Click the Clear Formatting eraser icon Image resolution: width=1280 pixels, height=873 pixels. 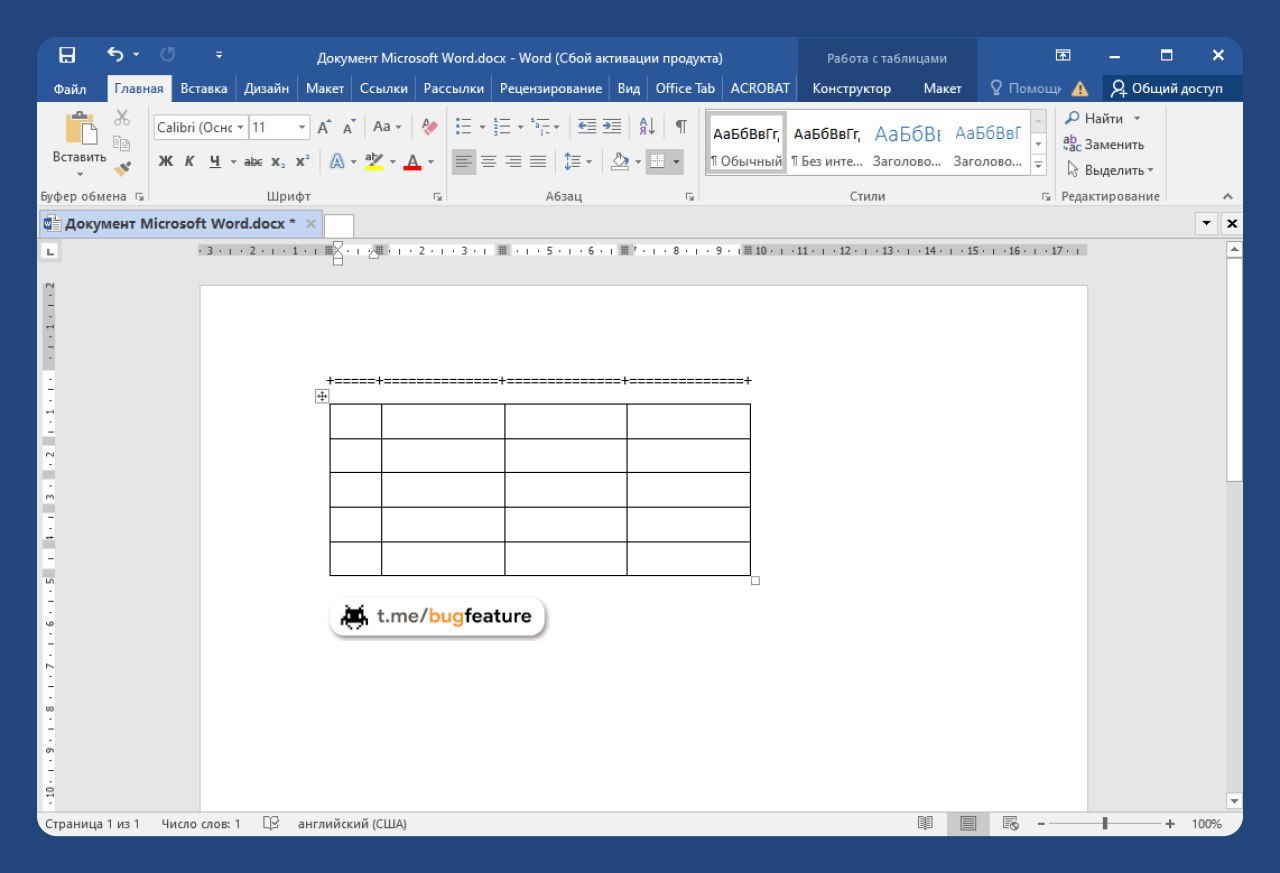pyautogui.click(x=430, y=127)
